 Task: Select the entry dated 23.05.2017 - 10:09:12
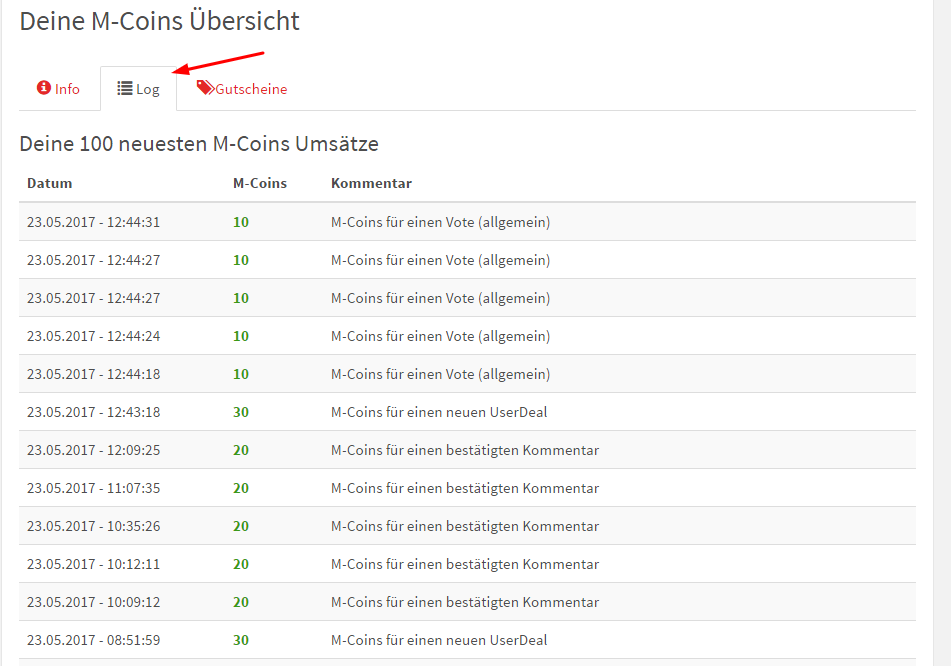point(93,602)
